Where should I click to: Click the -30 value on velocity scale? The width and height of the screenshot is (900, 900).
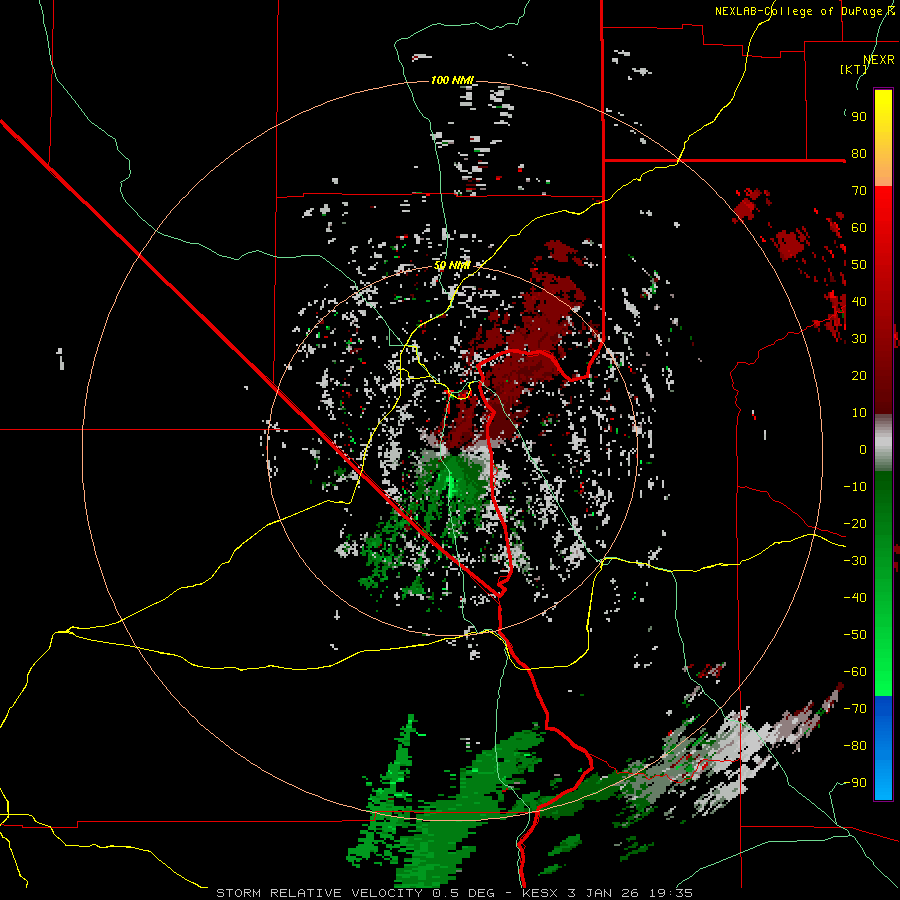point(855,561)
